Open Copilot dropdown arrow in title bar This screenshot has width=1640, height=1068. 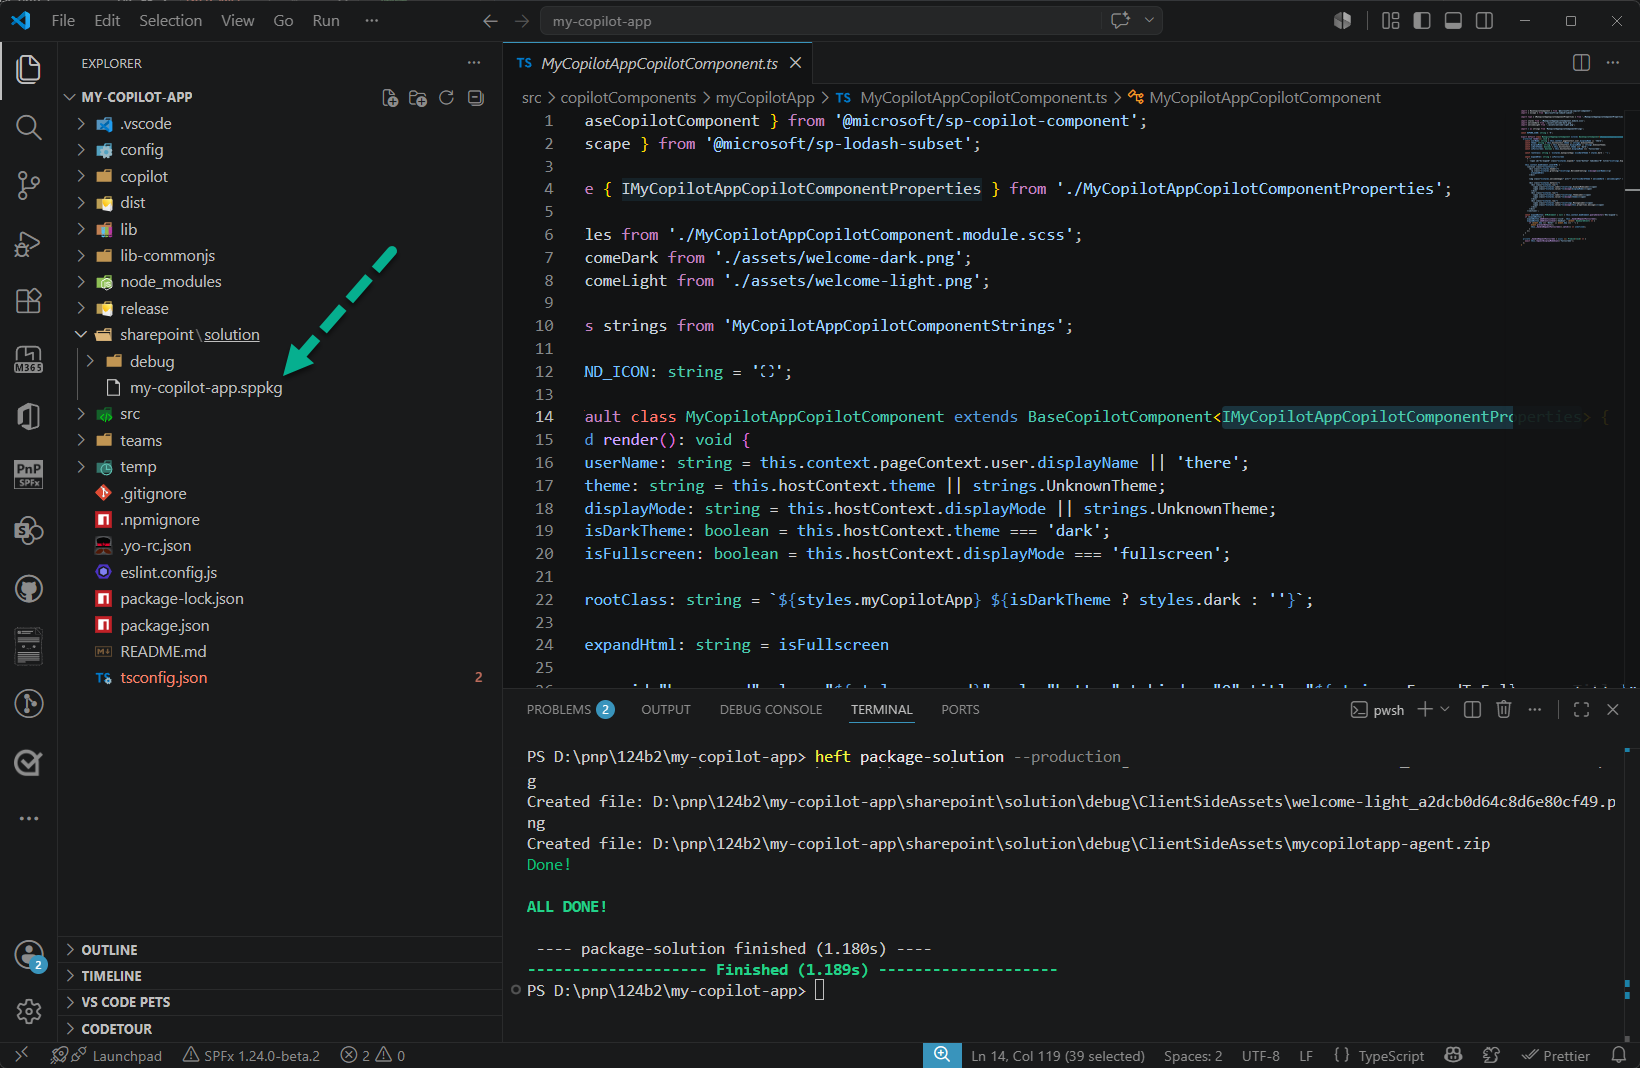coord(1149,20)
